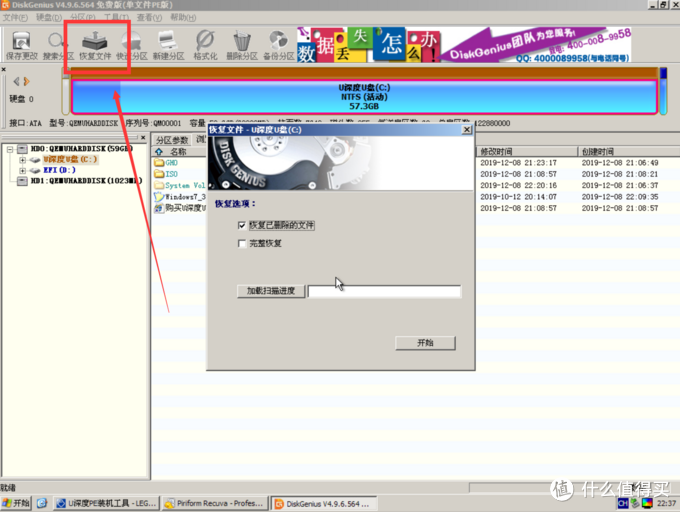Switch to Piriform Recuva taskbar window

tap(215, 503)
